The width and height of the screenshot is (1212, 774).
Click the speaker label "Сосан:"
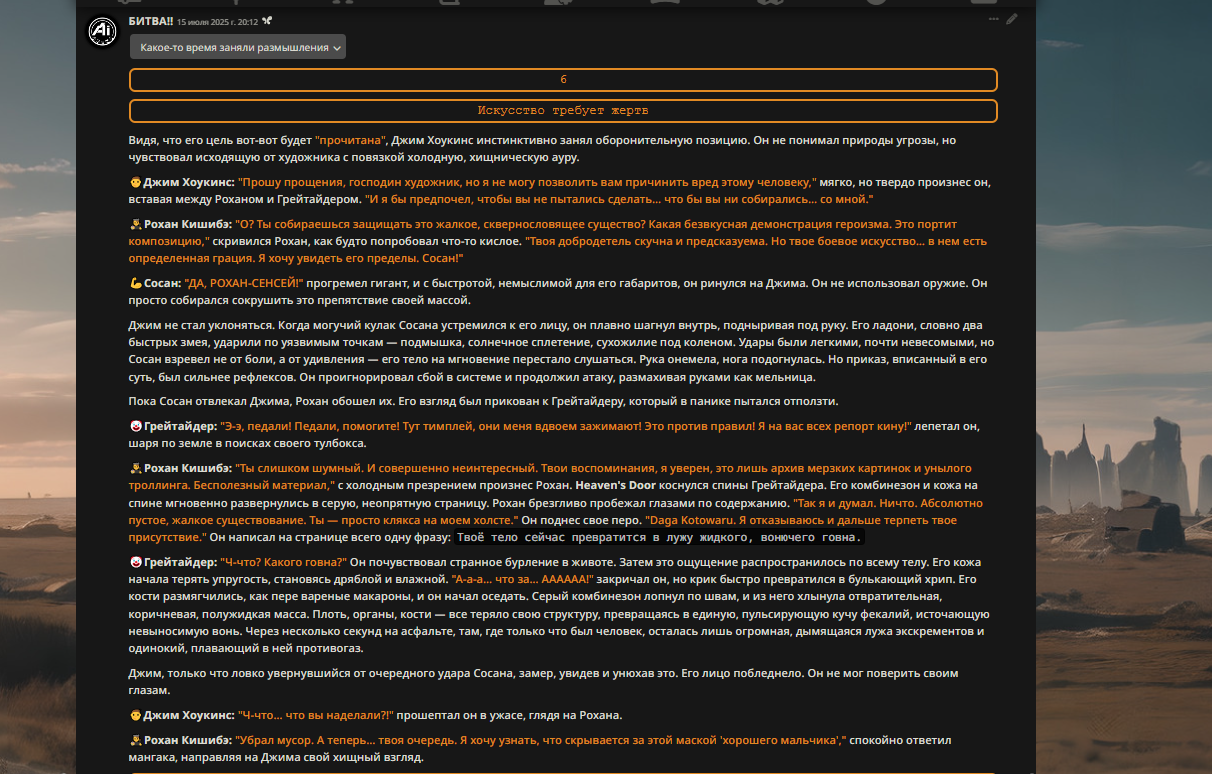(x=162, y=284)
